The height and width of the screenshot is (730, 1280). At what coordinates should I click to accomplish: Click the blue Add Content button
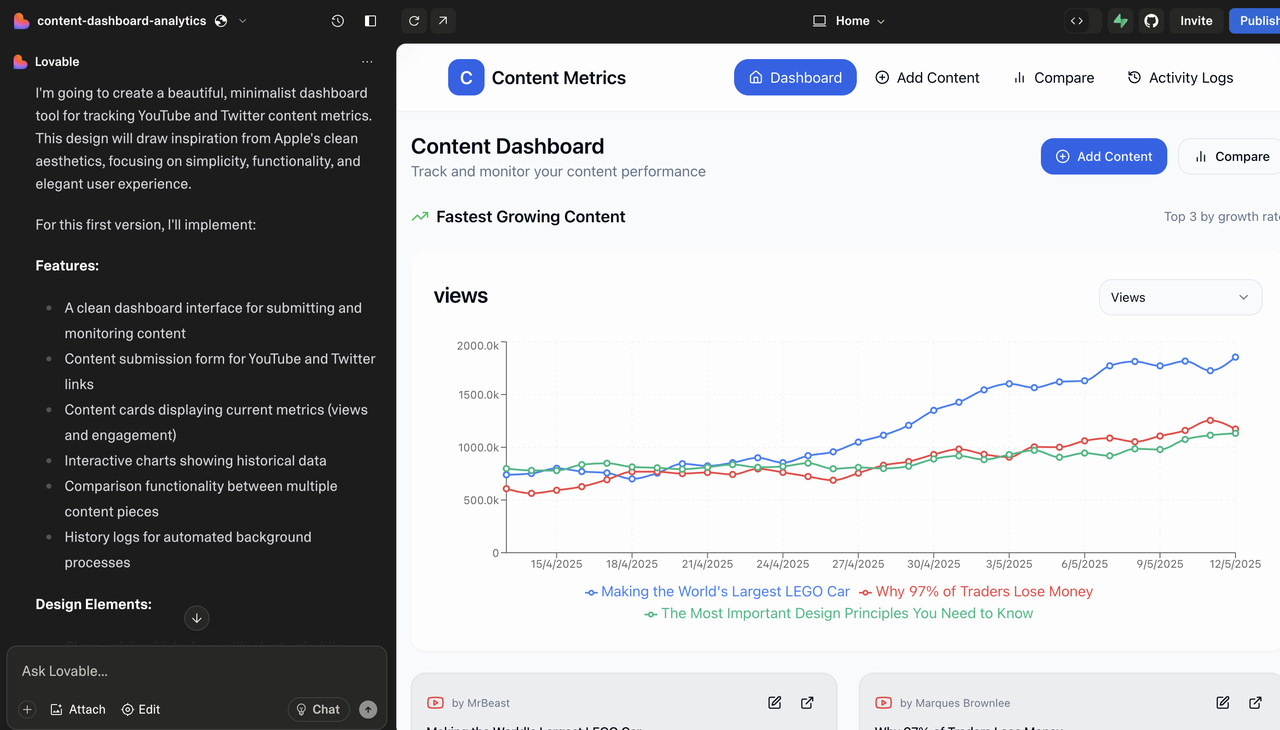click(1104, 157)
